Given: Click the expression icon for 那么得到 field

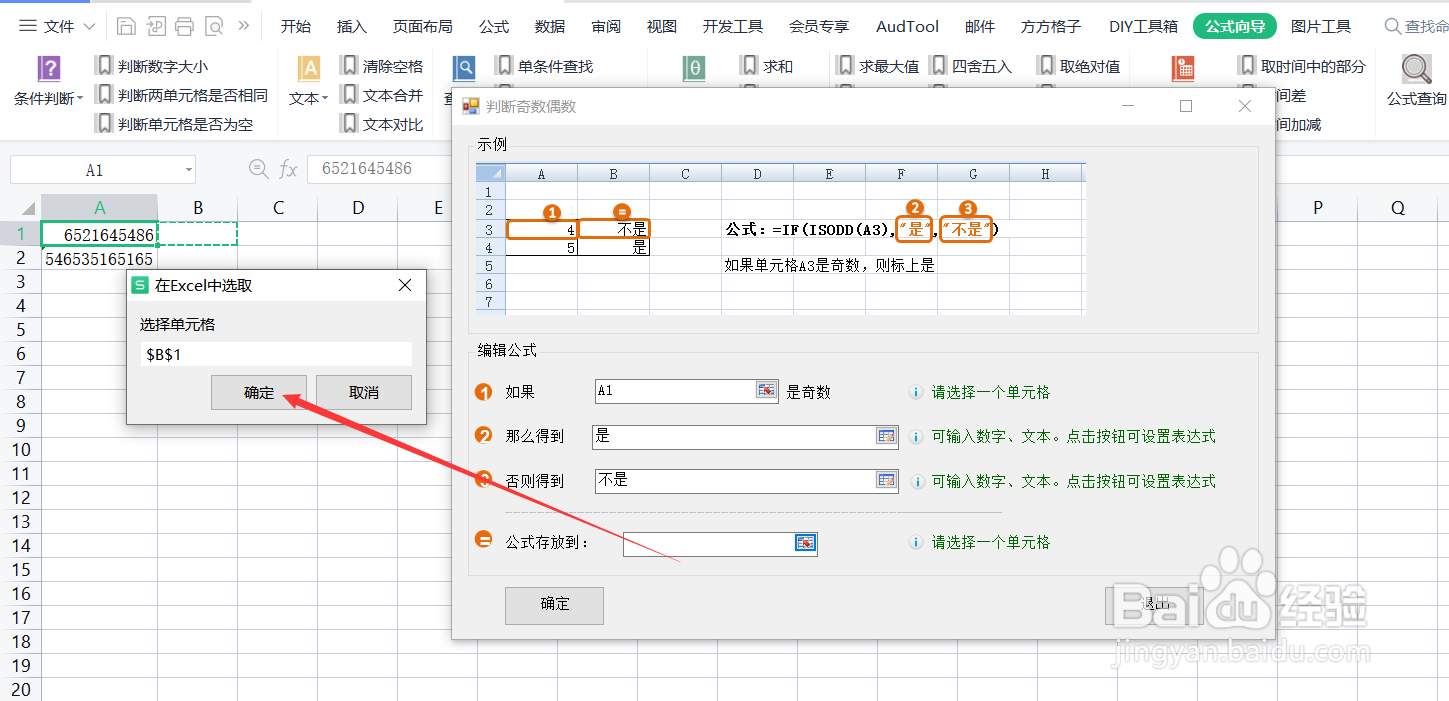Looking at the screenshot, I should coord(886,436).
